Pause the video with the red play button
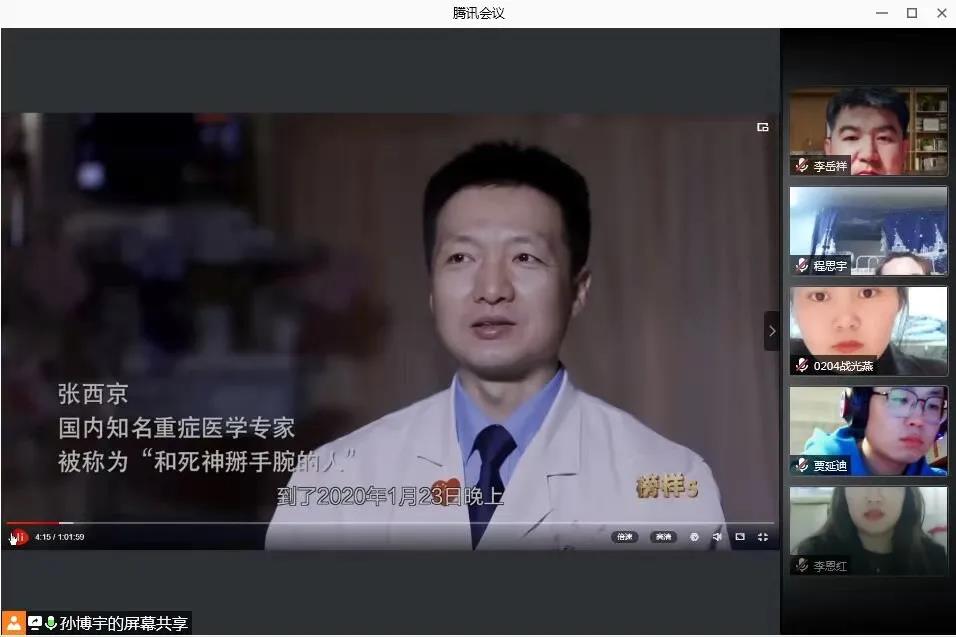 [x=18, y=537]
